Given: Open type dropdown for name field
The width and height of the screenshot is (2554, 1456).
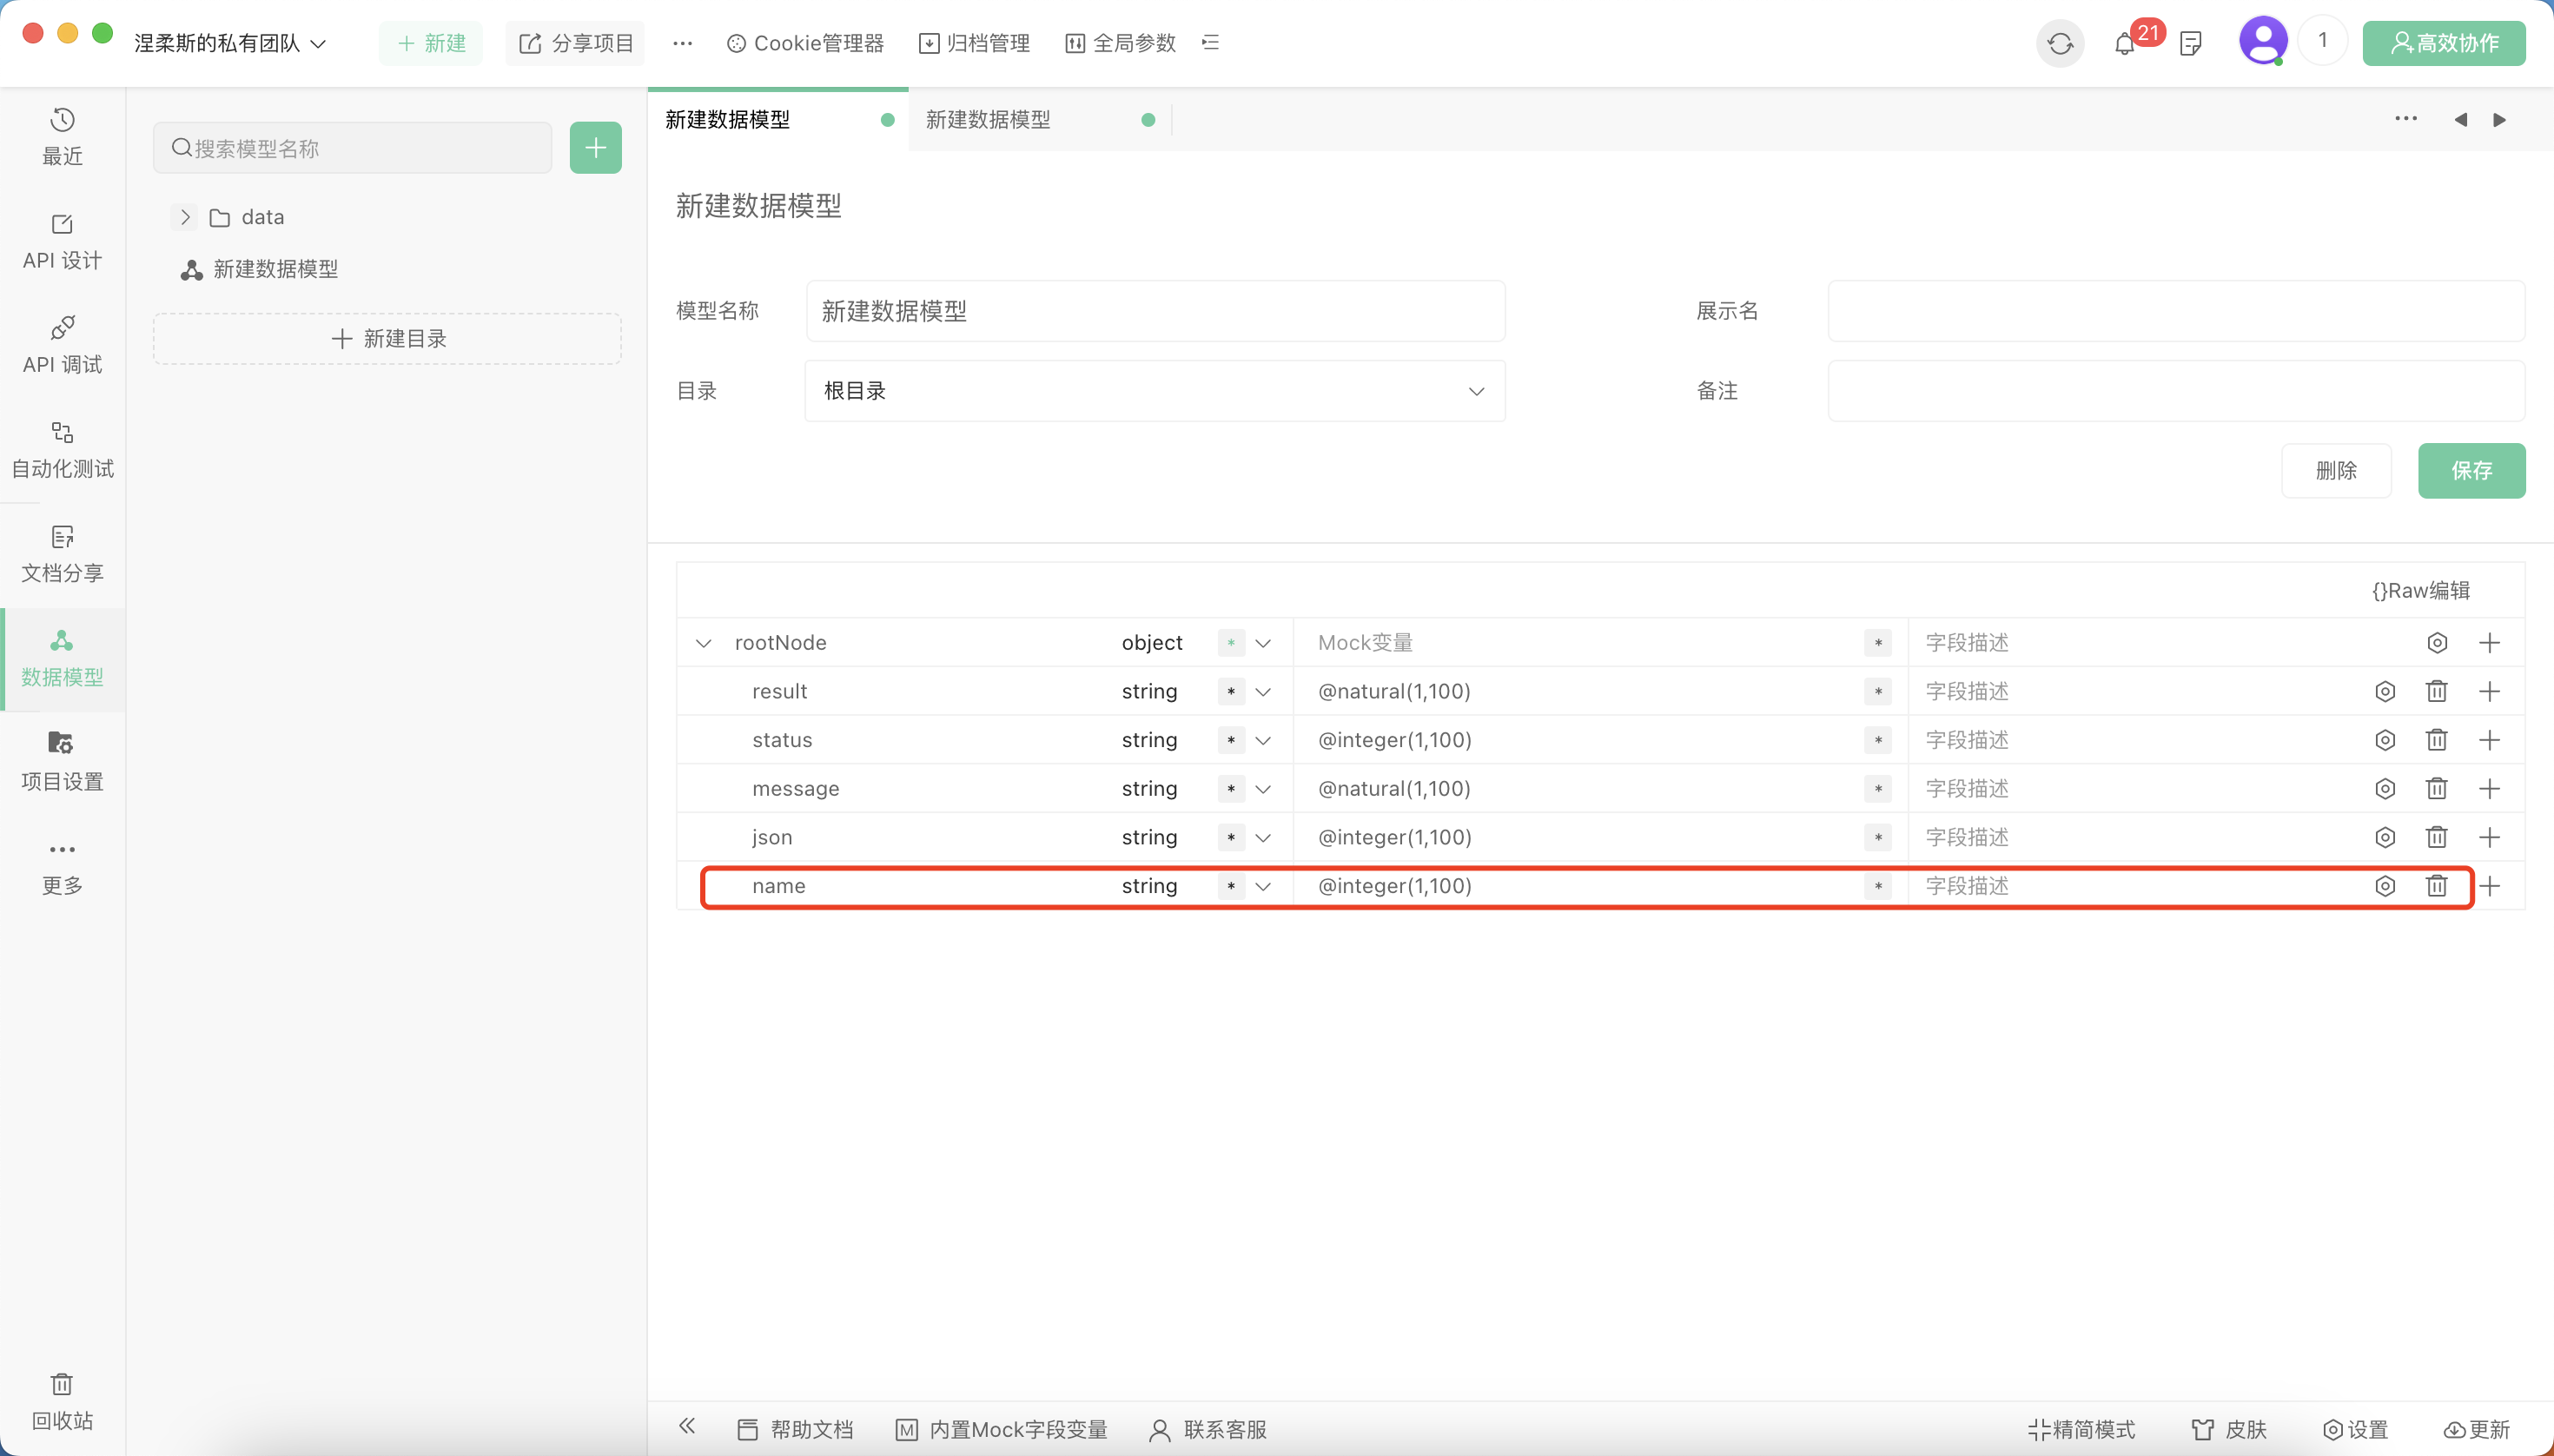Looking at the screenshot, I should tap(1263, 887).
